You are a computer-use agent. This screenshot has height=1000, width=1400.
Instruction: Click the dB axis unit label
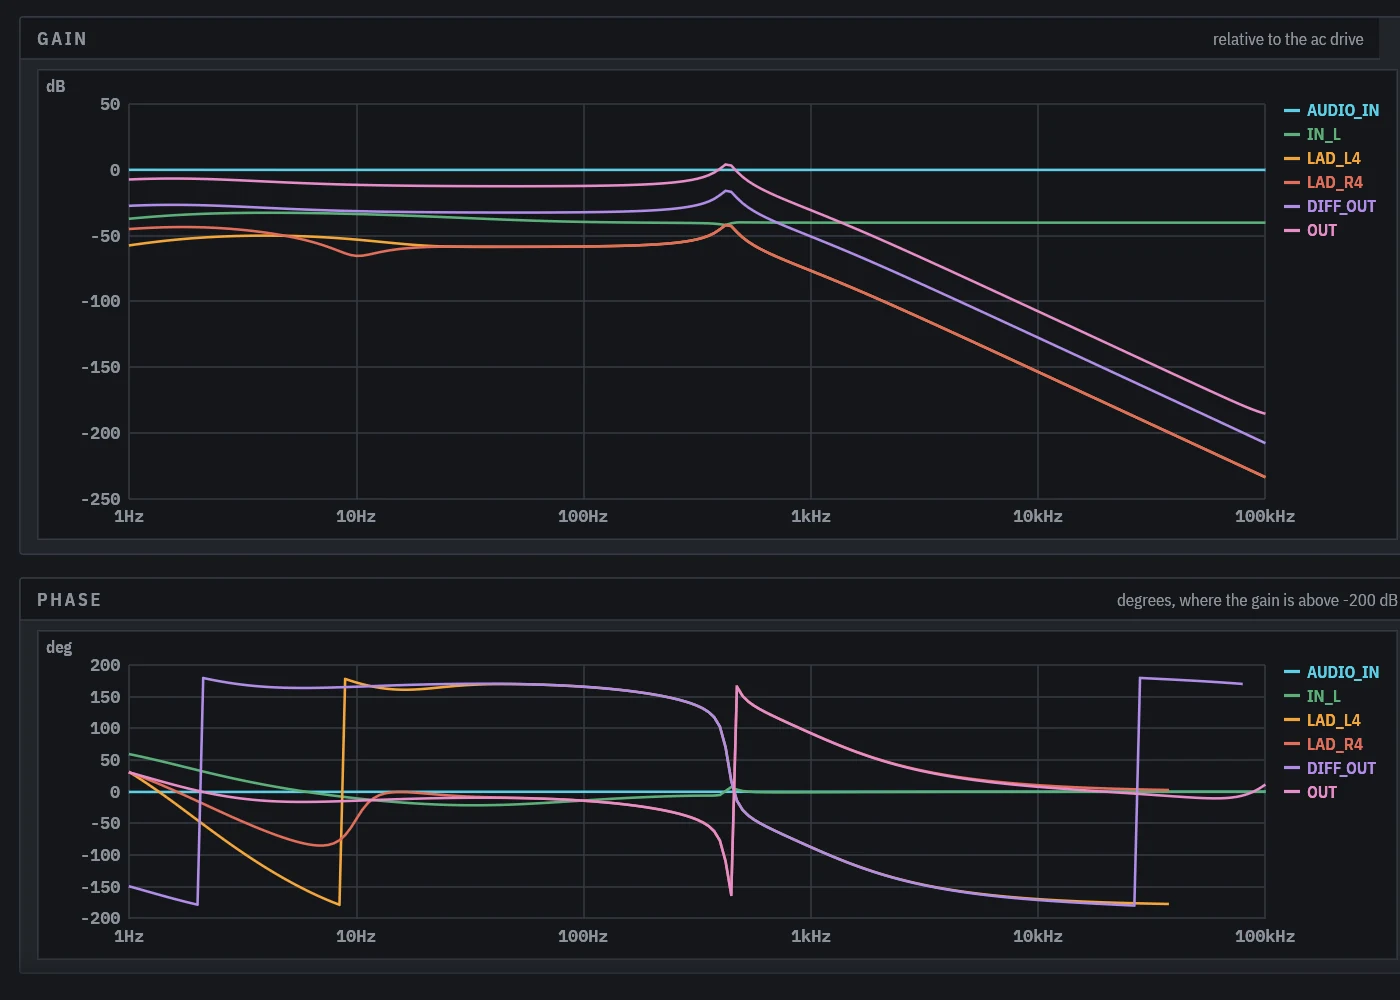(x=56, y=86)
